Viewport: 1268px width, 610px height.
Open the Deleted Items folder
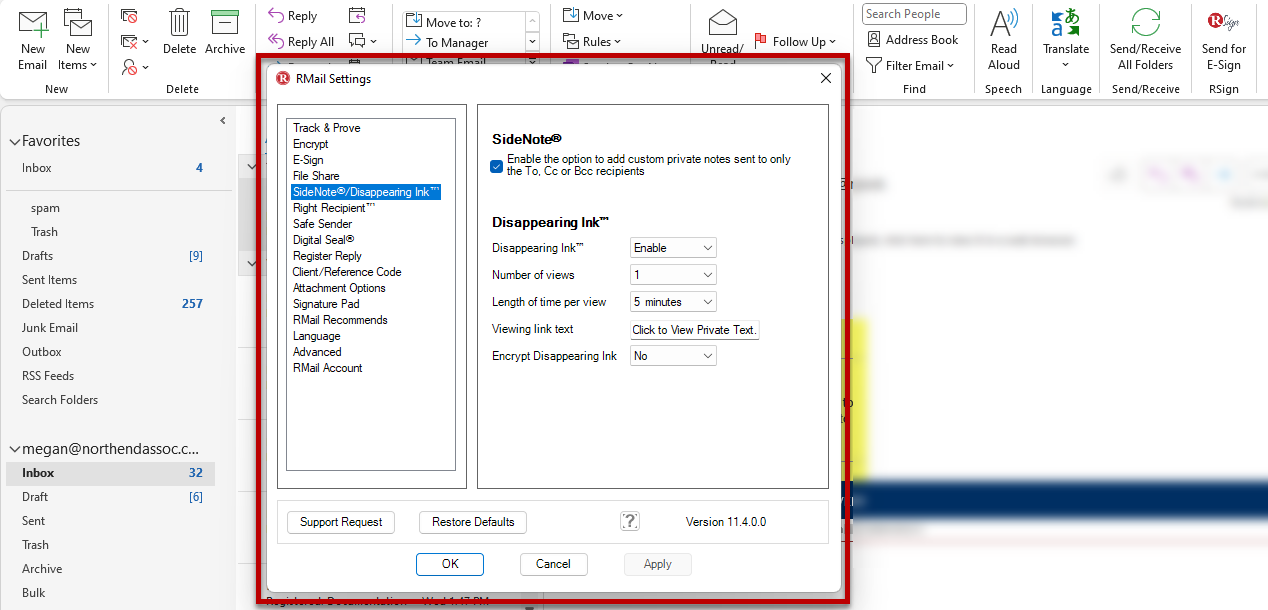[x=58, y=304]
